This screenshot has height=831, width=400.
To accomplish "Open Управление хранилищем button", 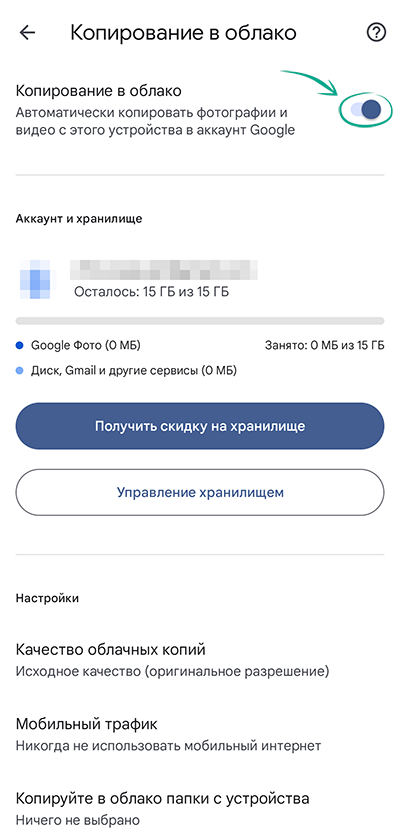I will tap(200, 492).
